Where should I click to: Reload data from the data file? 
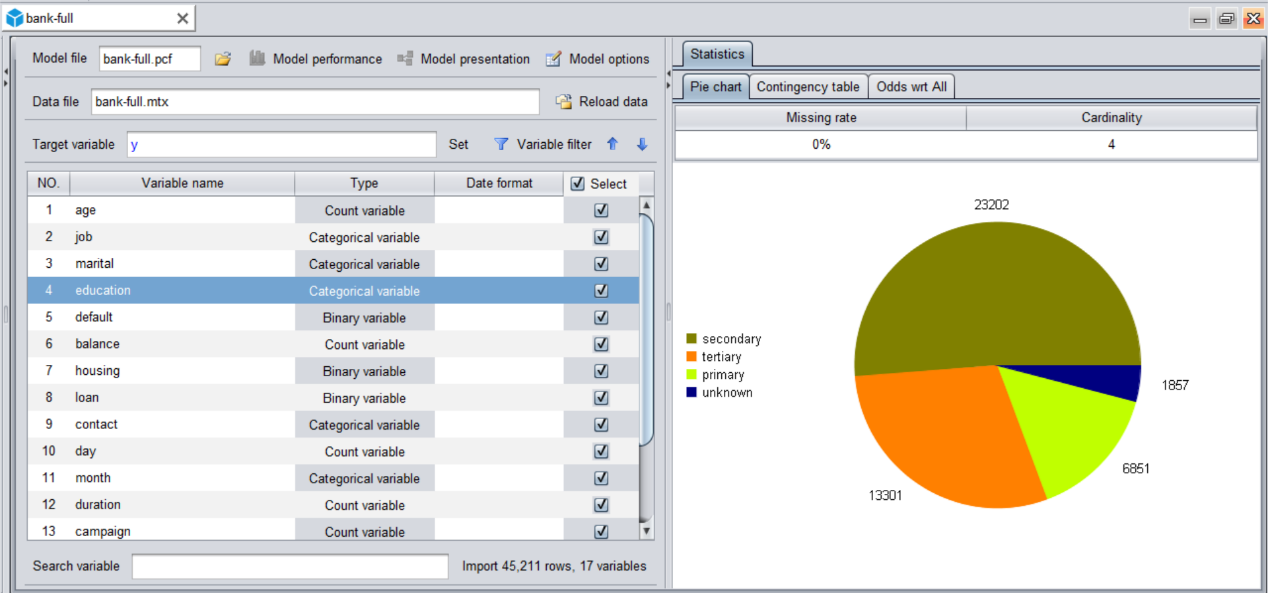[602, 102]
